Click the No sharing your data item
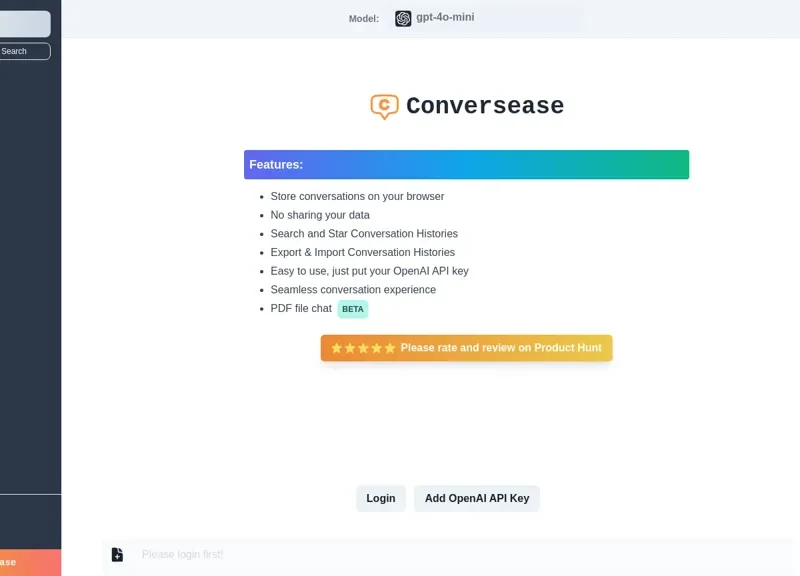 [x=320, y=215]
